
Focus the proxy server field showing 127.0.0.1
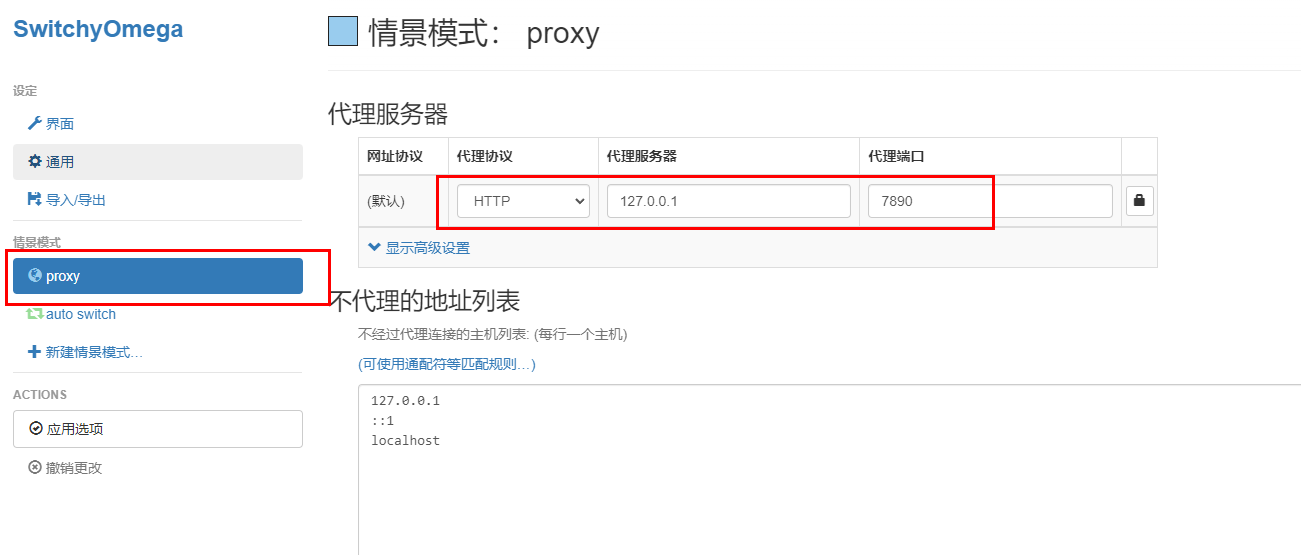point(728,201)
